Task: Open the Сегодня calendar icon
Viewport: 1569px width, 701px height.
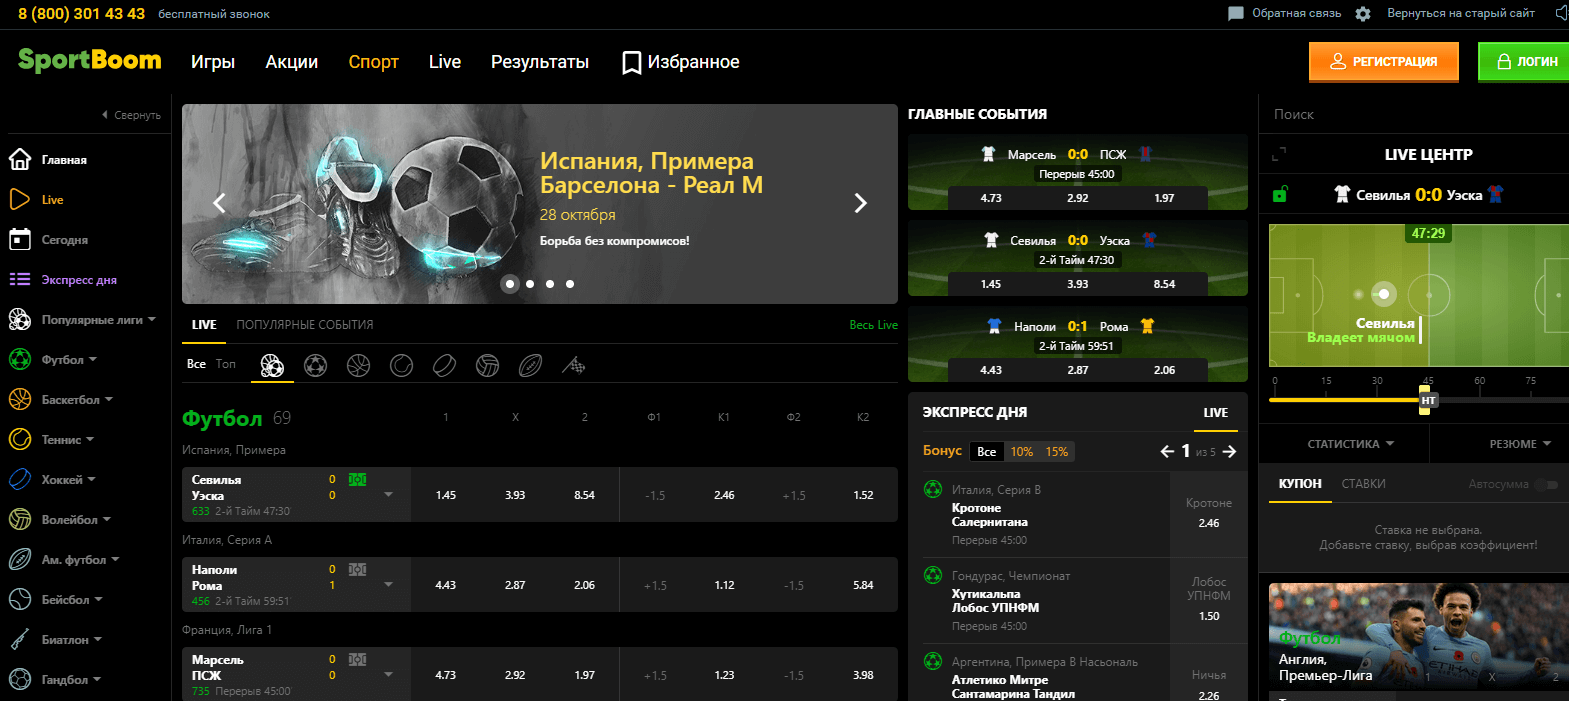Action: pyautogui.click(x=20, y=239)
